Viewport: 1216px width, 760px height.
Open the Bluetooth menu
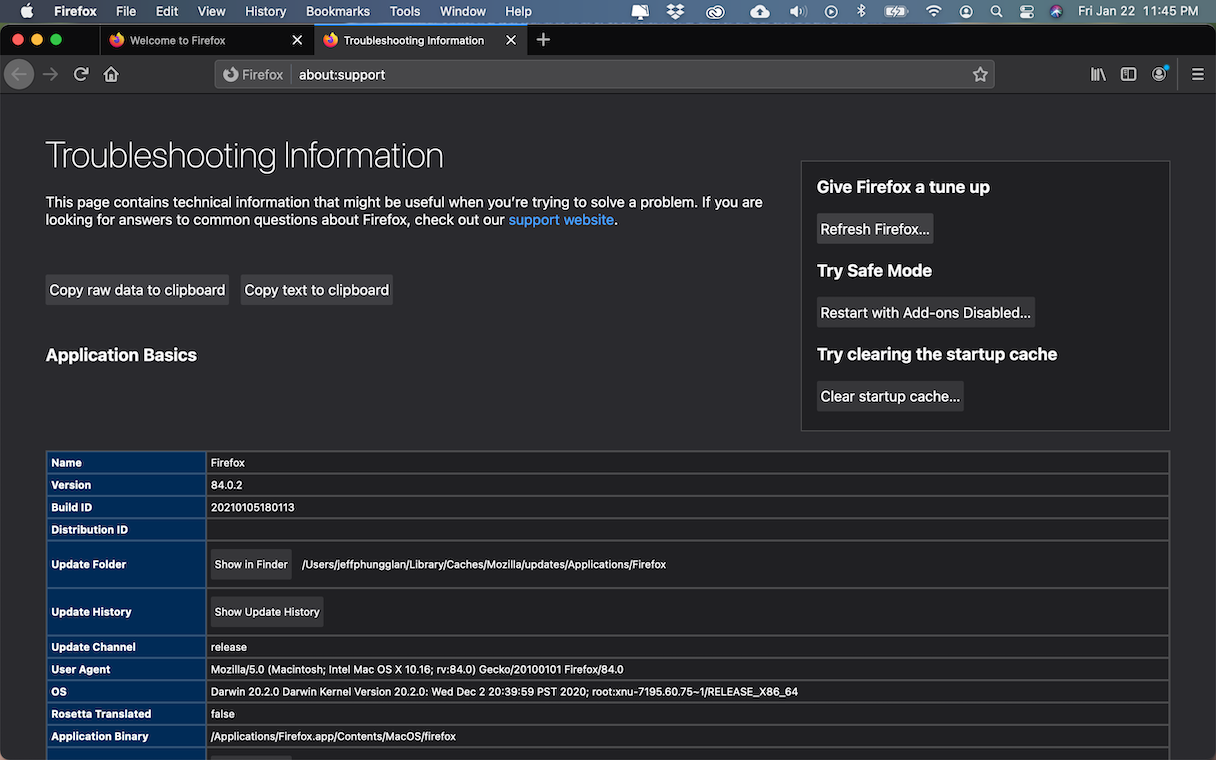861,11
